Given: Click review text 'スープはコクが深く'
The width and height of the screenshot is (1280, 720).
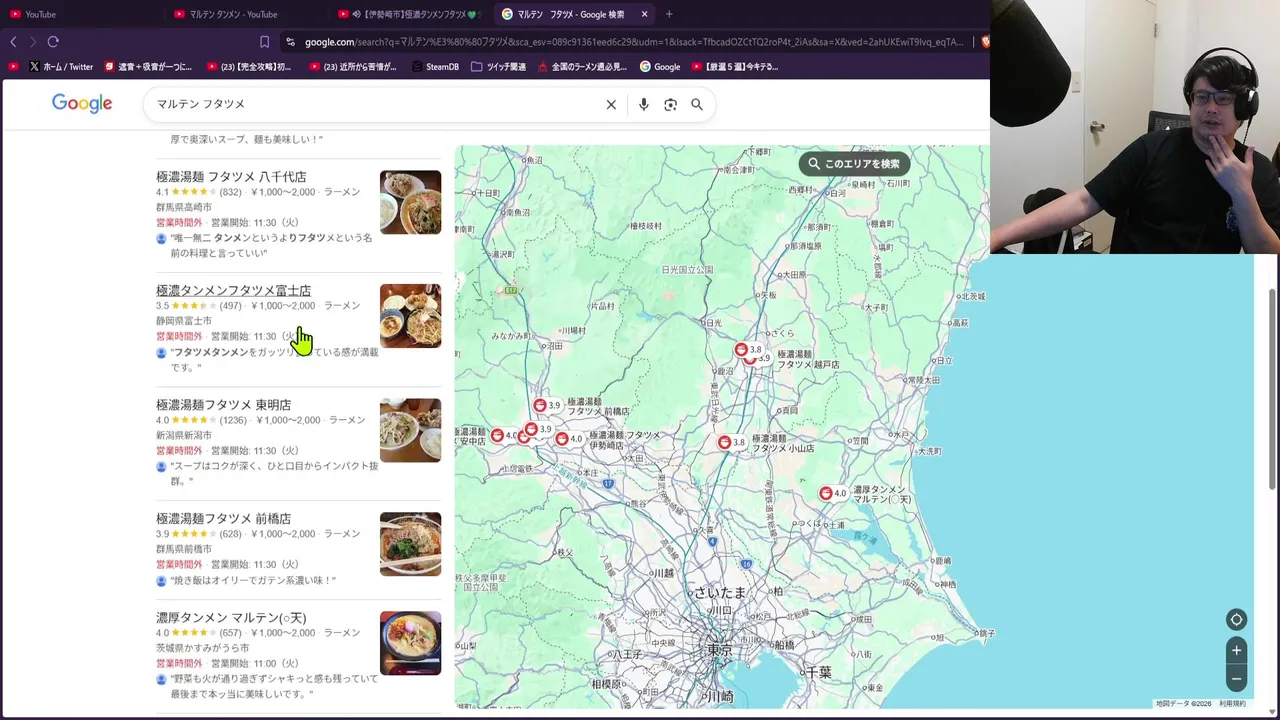Looking at the screenshot, I should [x=274, y=473].
